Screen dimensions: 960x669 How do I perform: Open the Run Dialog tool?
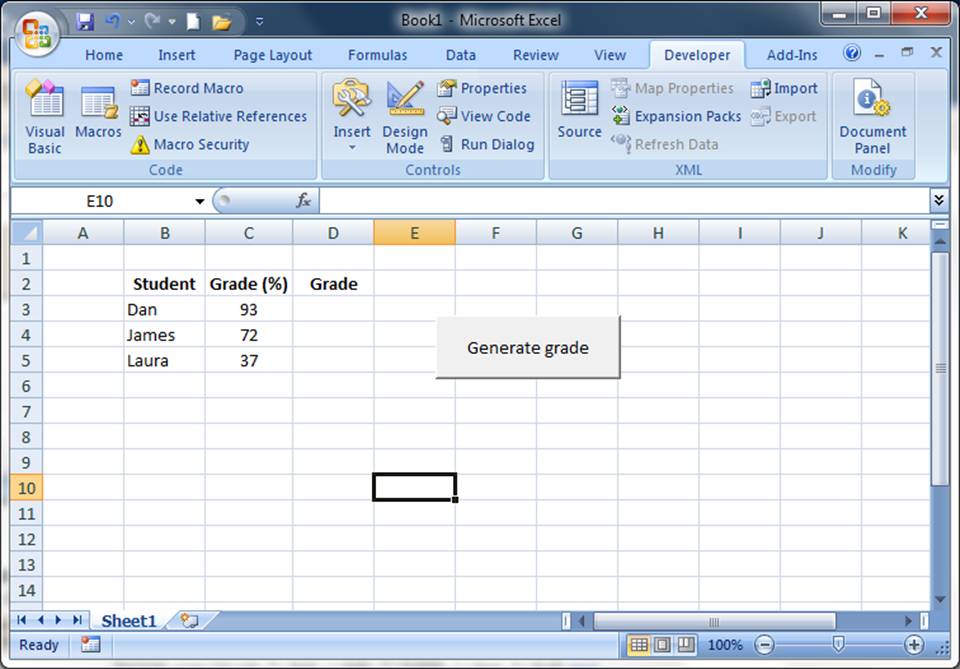[x=488, y=144]
